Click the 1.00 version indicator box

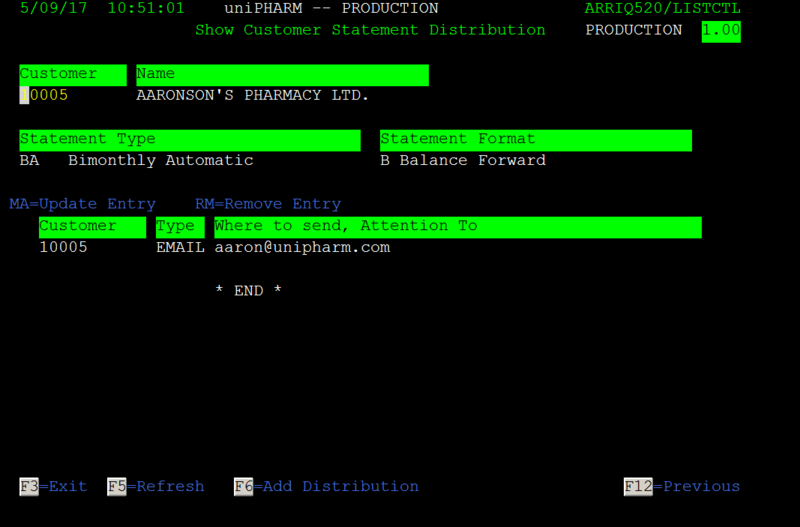721,32
